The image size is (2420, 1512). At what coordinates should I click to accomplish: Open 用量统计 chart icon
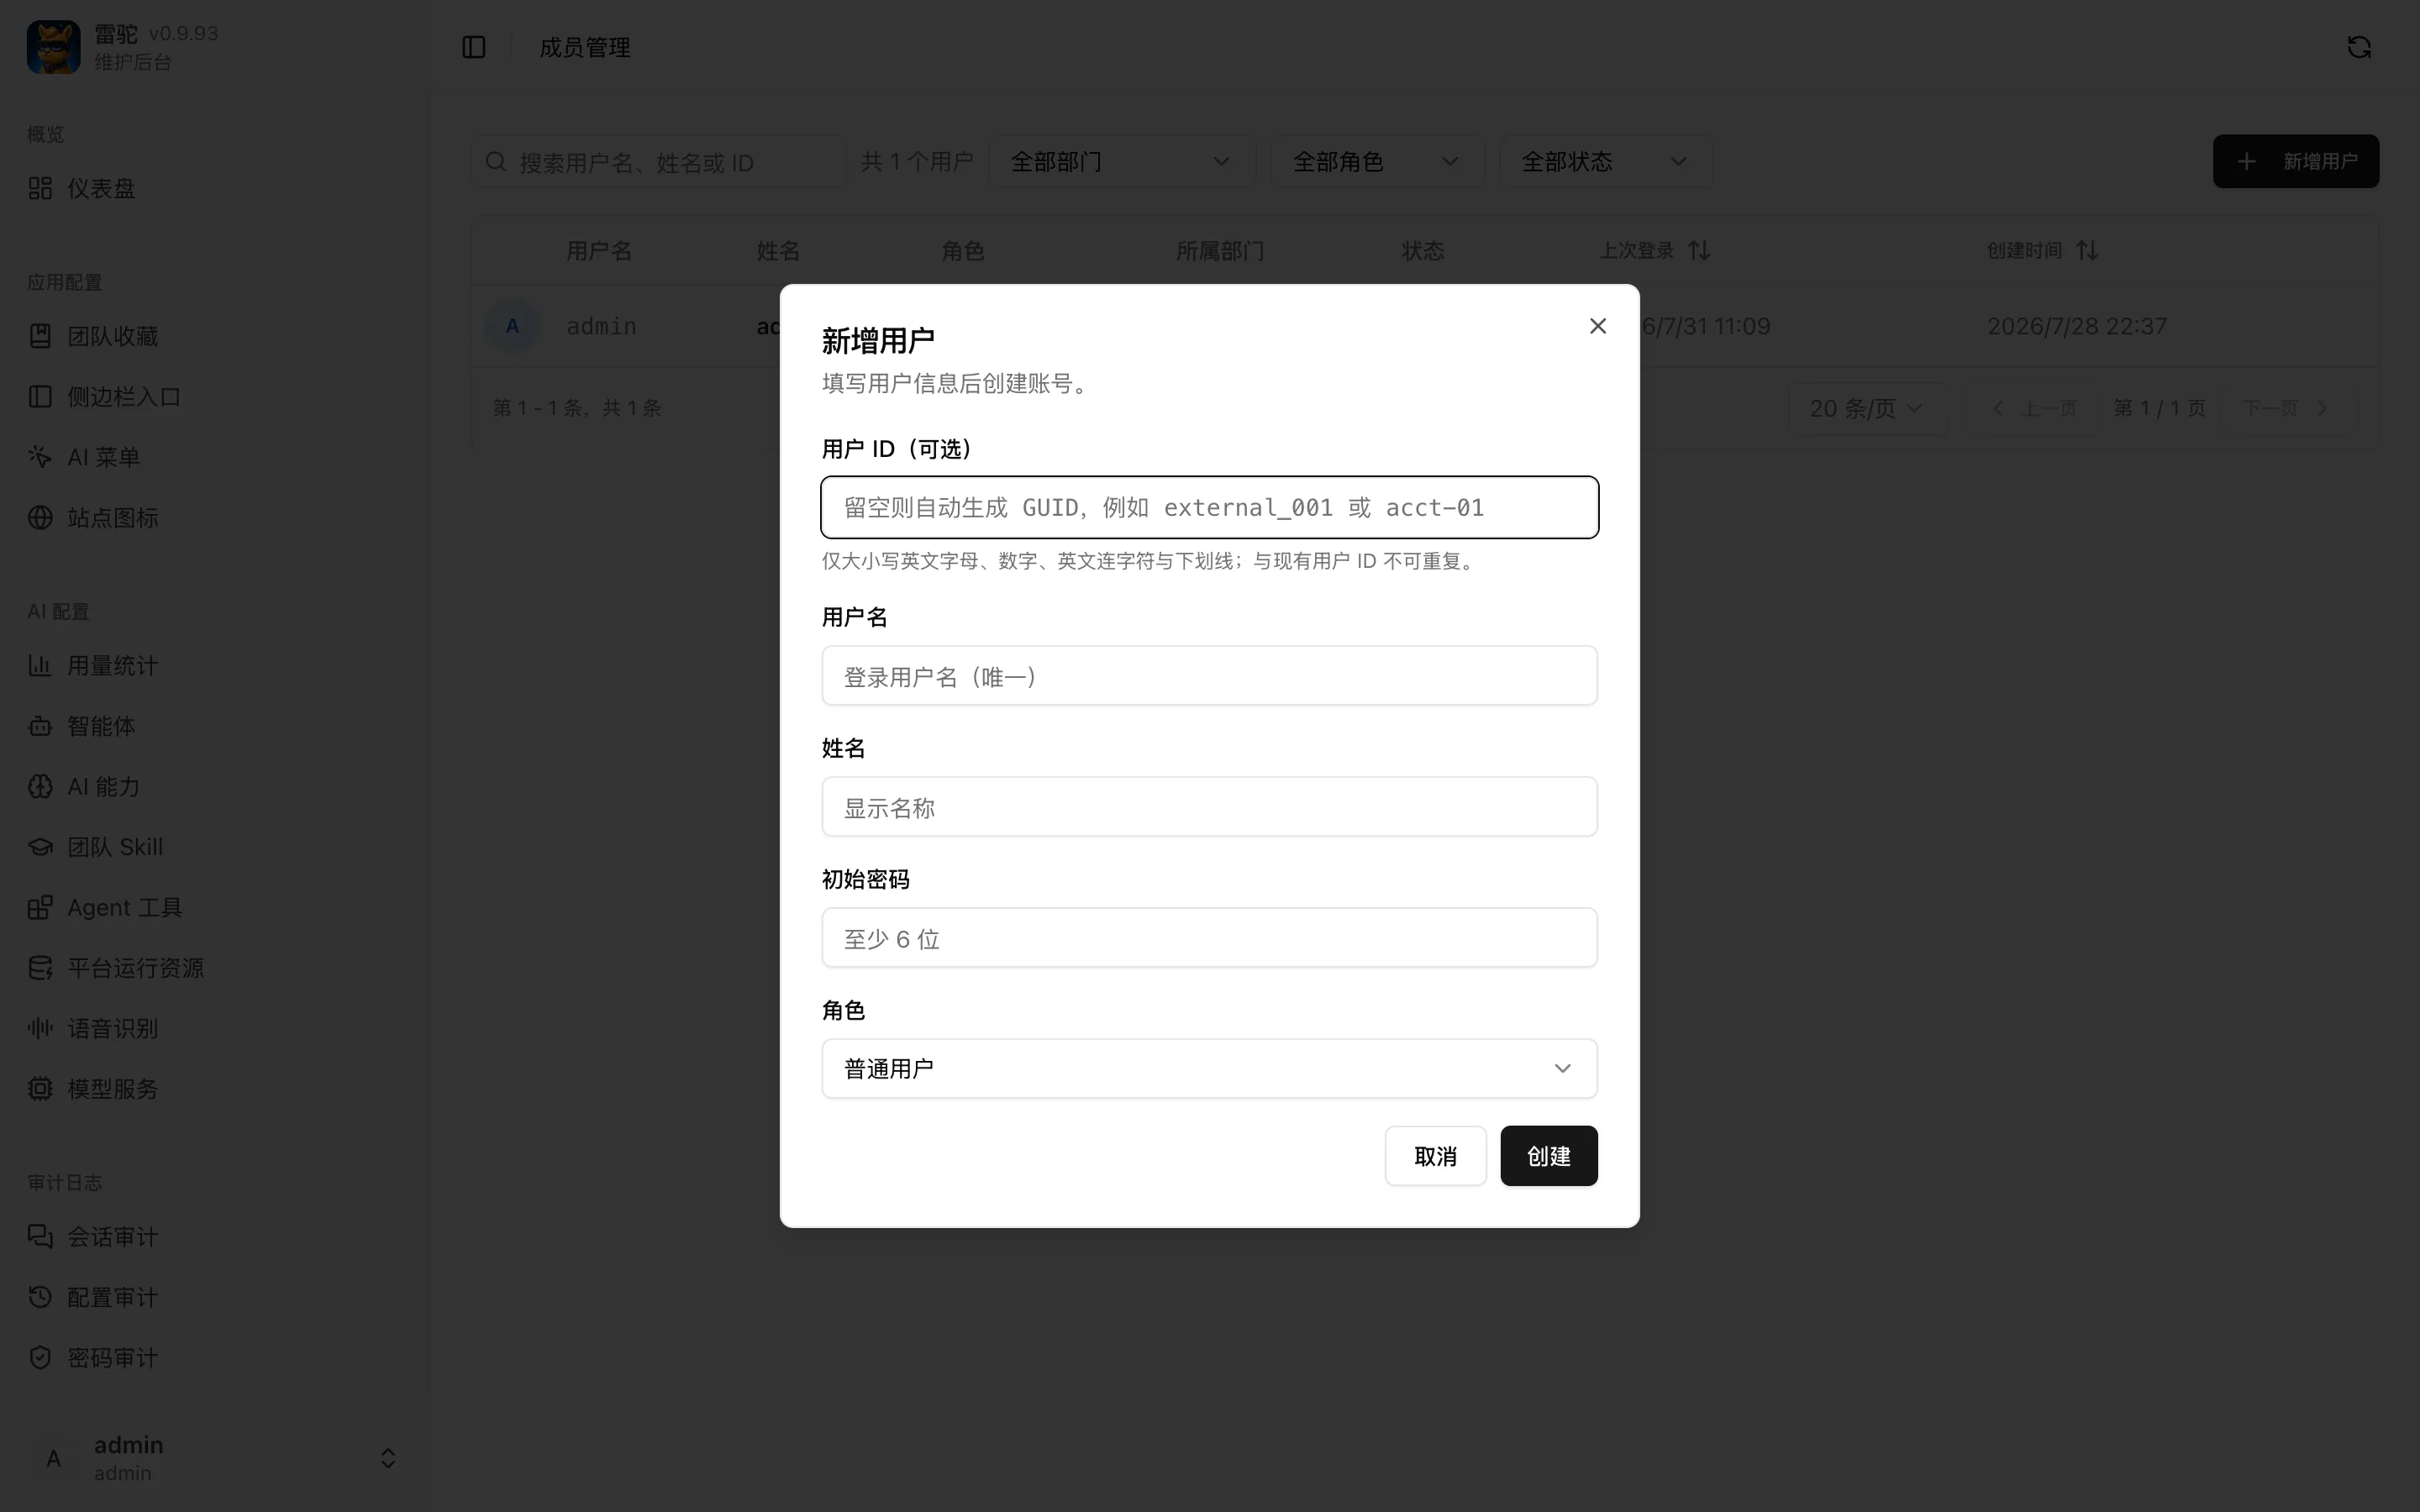(40, 666)
